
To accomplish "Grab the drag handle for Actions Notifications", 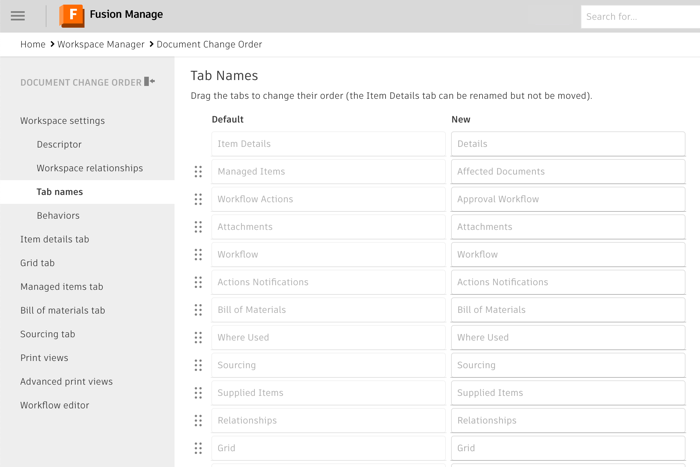I will pos(198,282).
